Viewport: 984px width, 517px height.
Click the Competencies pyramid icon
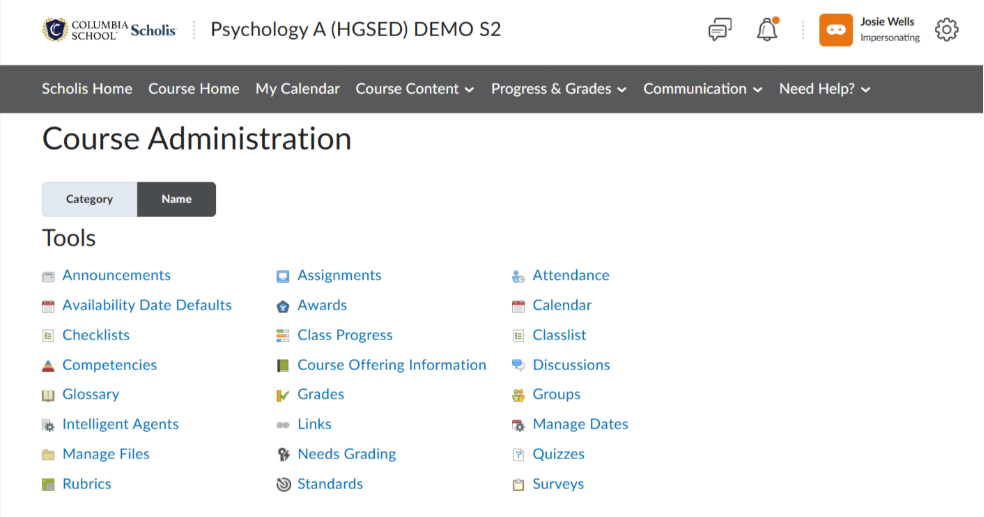point(48,365)
